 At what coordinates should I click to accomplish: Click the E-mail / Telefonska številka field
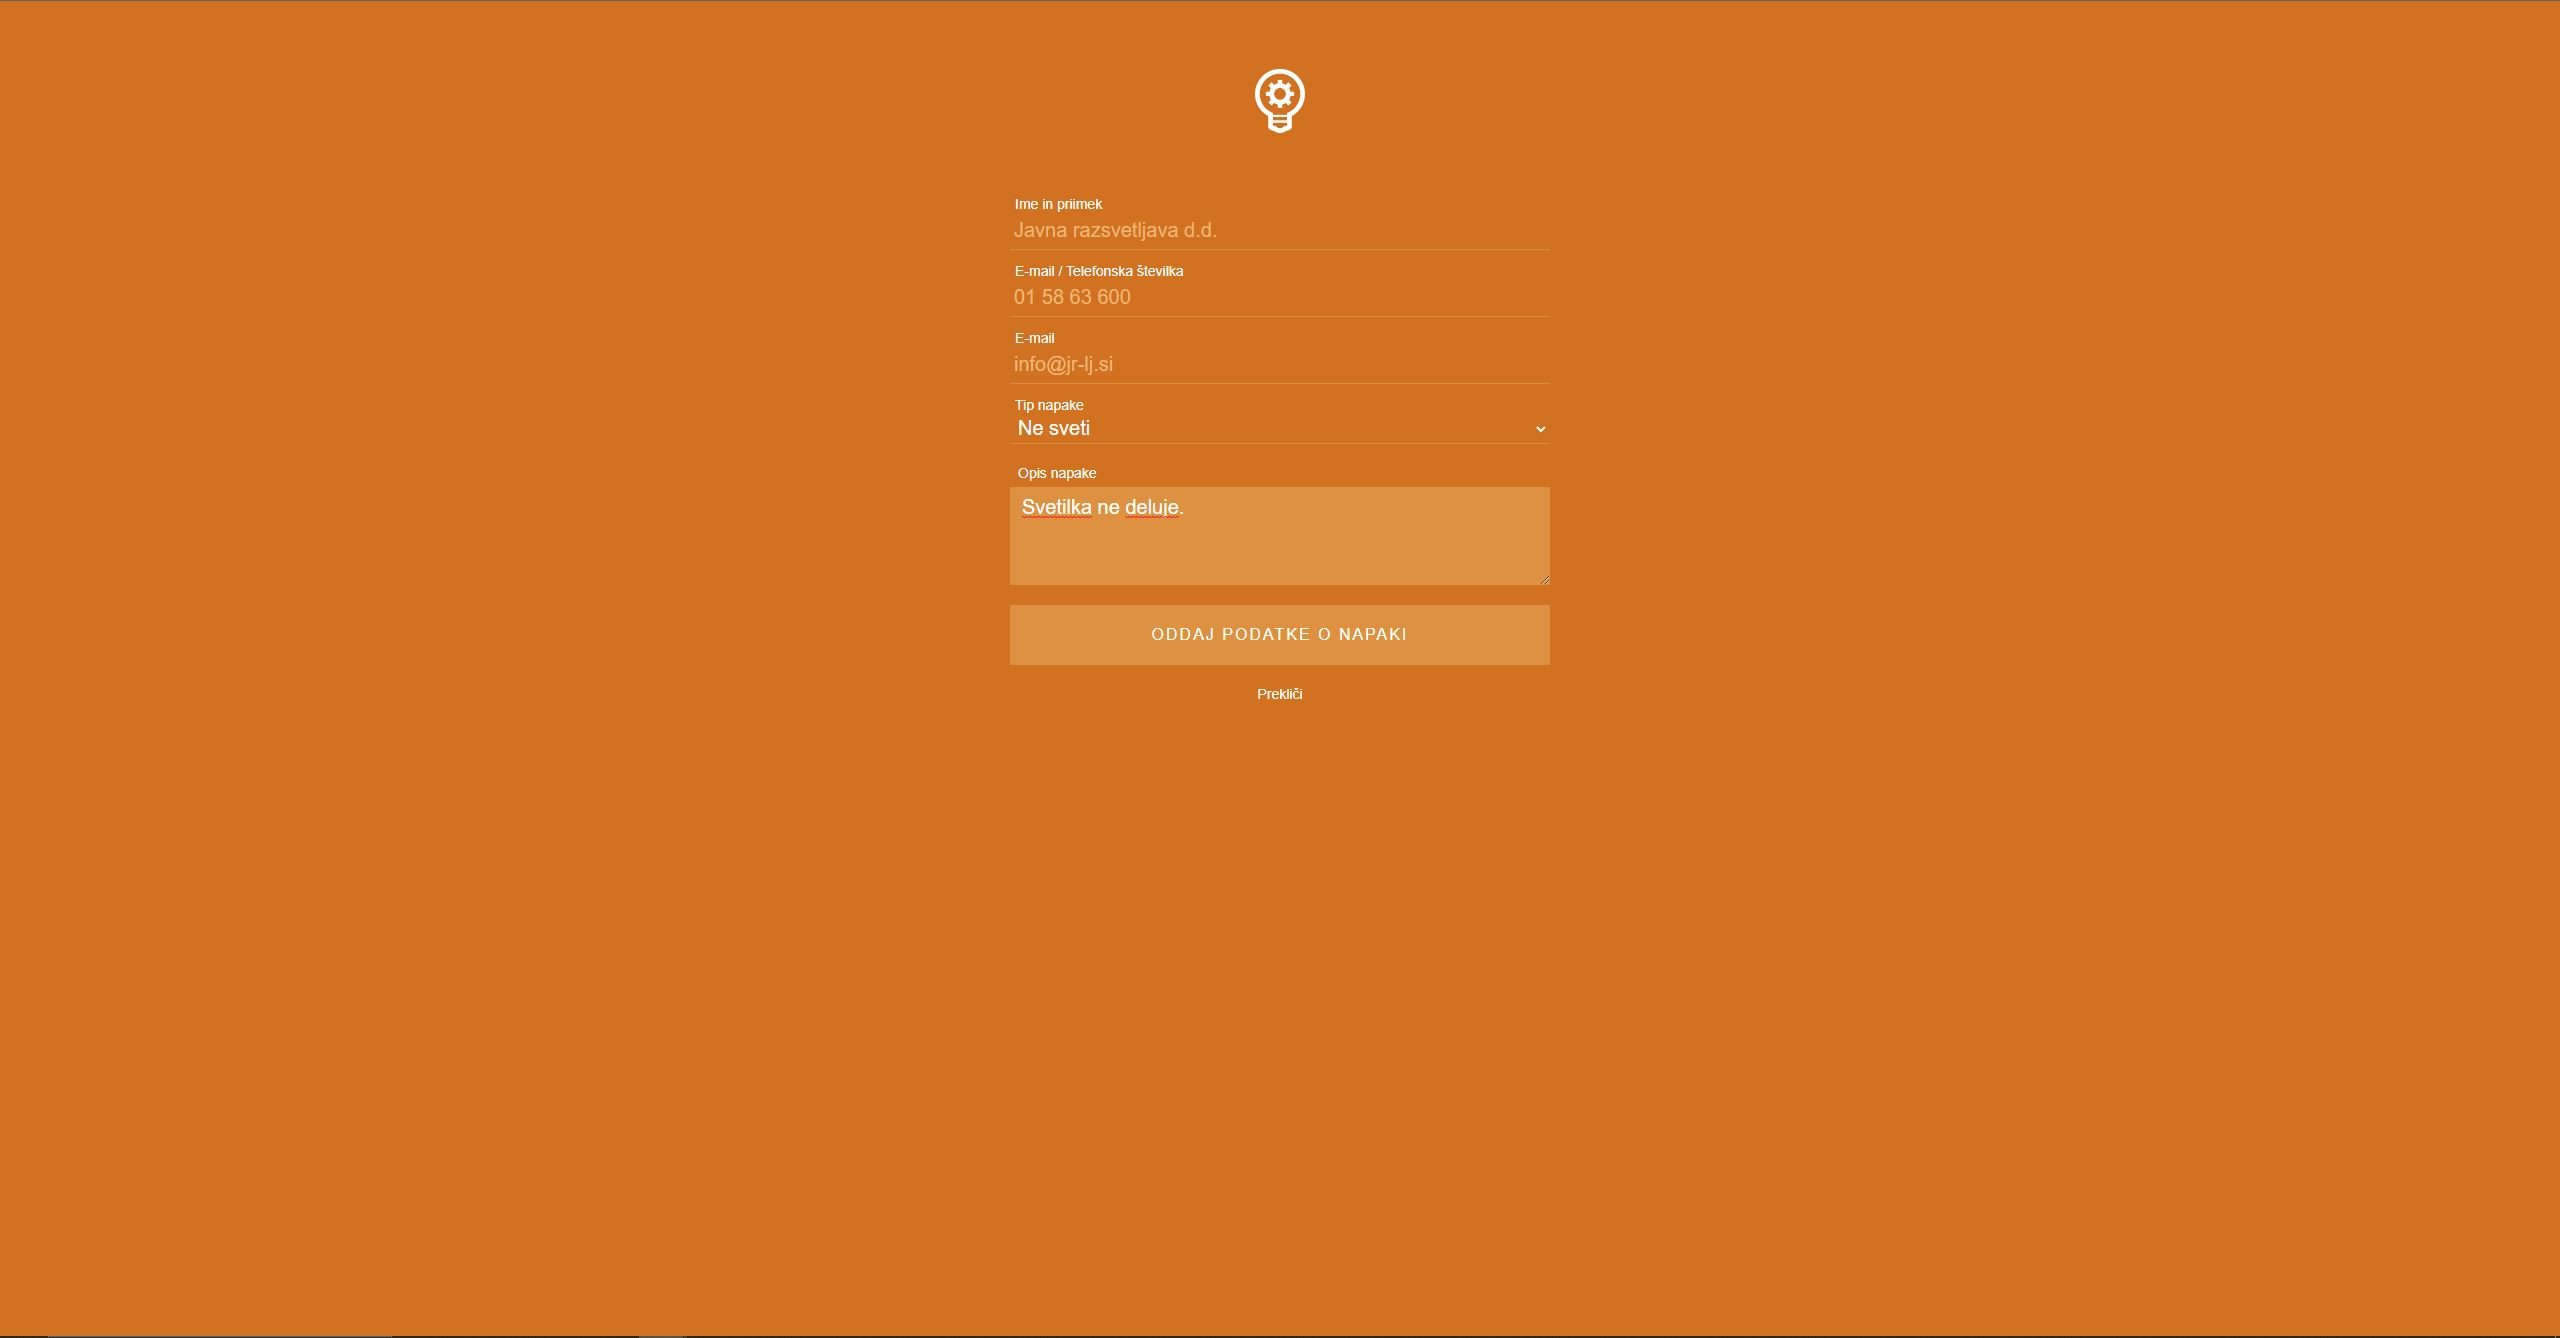(1279, 298)
